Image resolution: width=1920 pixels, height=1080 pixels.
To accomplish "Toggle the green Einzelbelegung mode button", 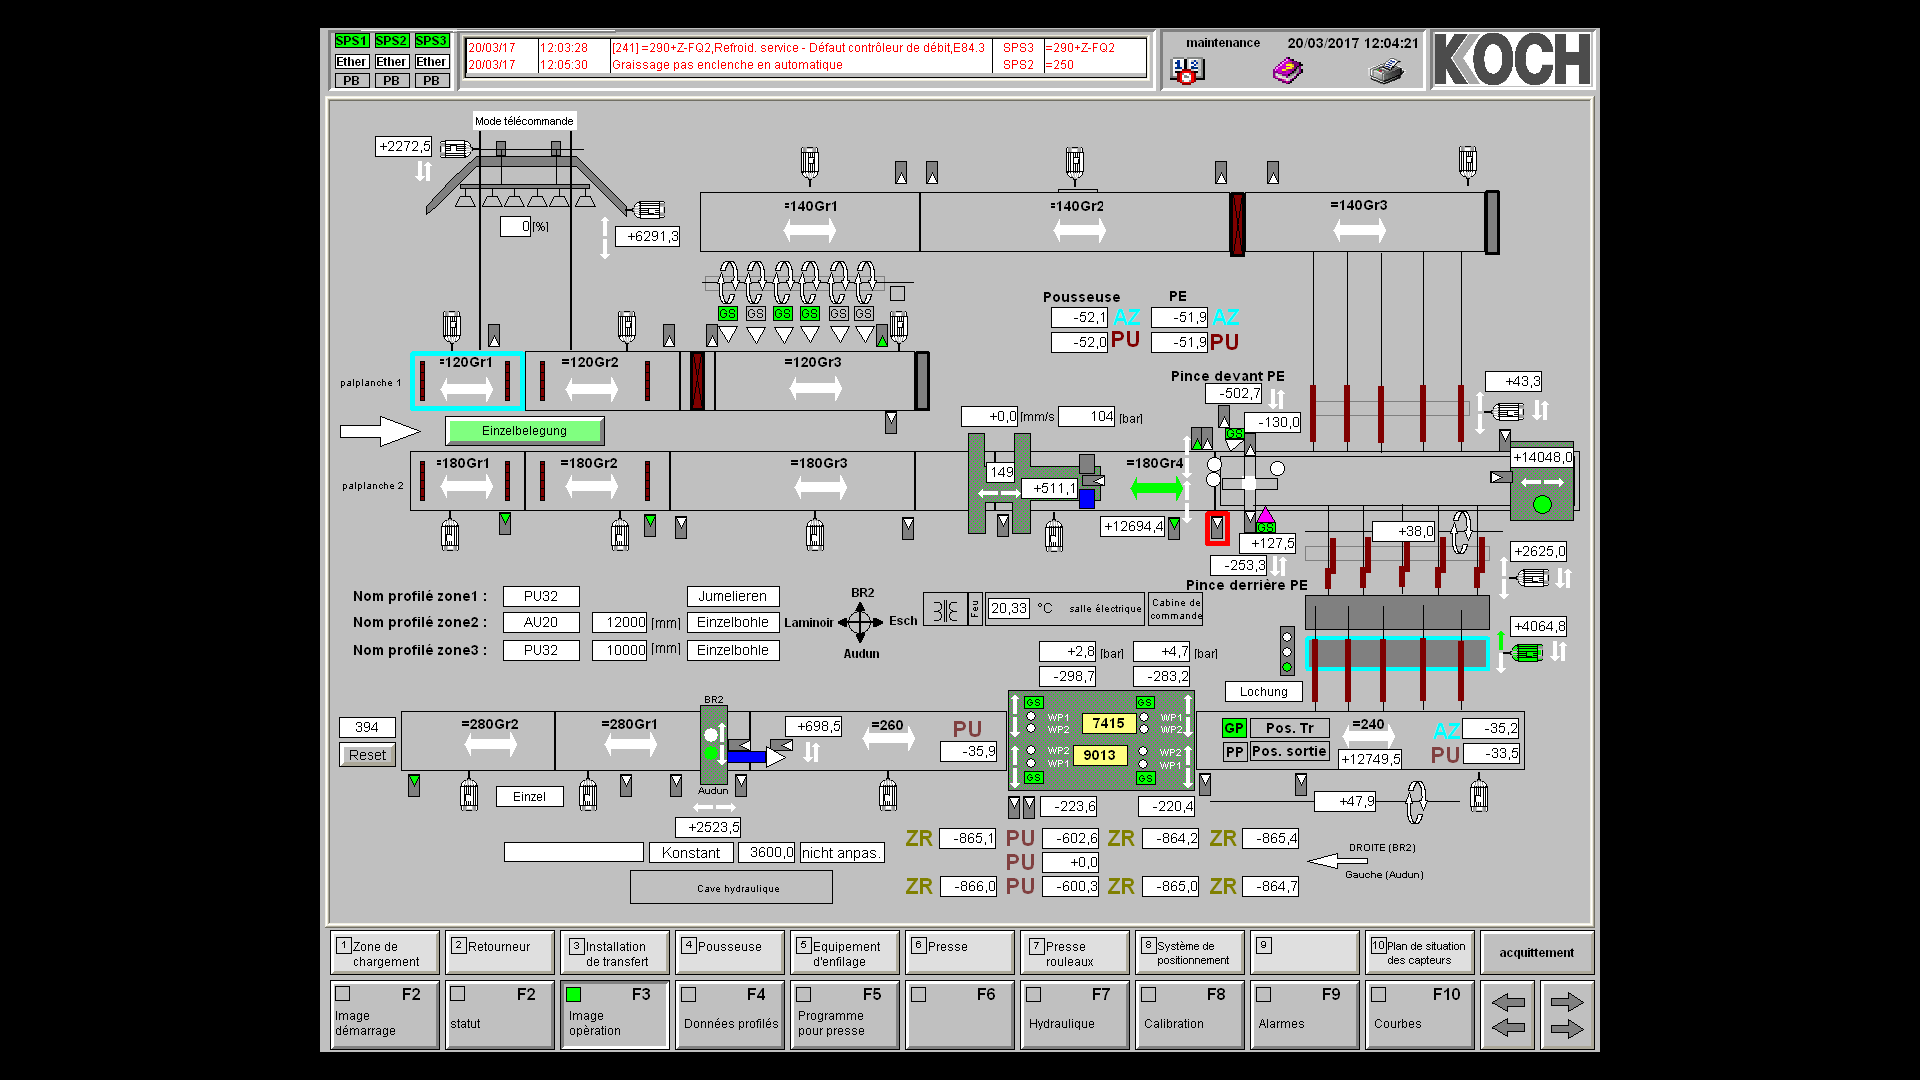I will coord(524,431).
